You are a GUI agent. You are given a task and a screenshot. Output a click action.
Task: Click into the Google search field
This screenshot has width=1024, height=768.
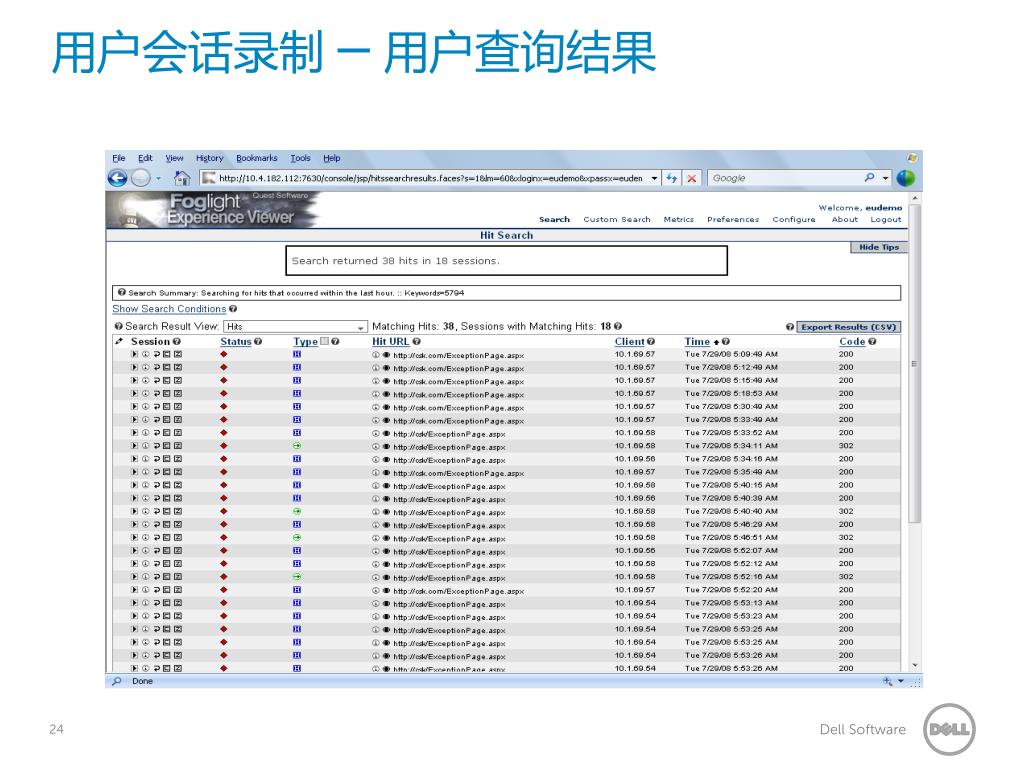point(786,178)
